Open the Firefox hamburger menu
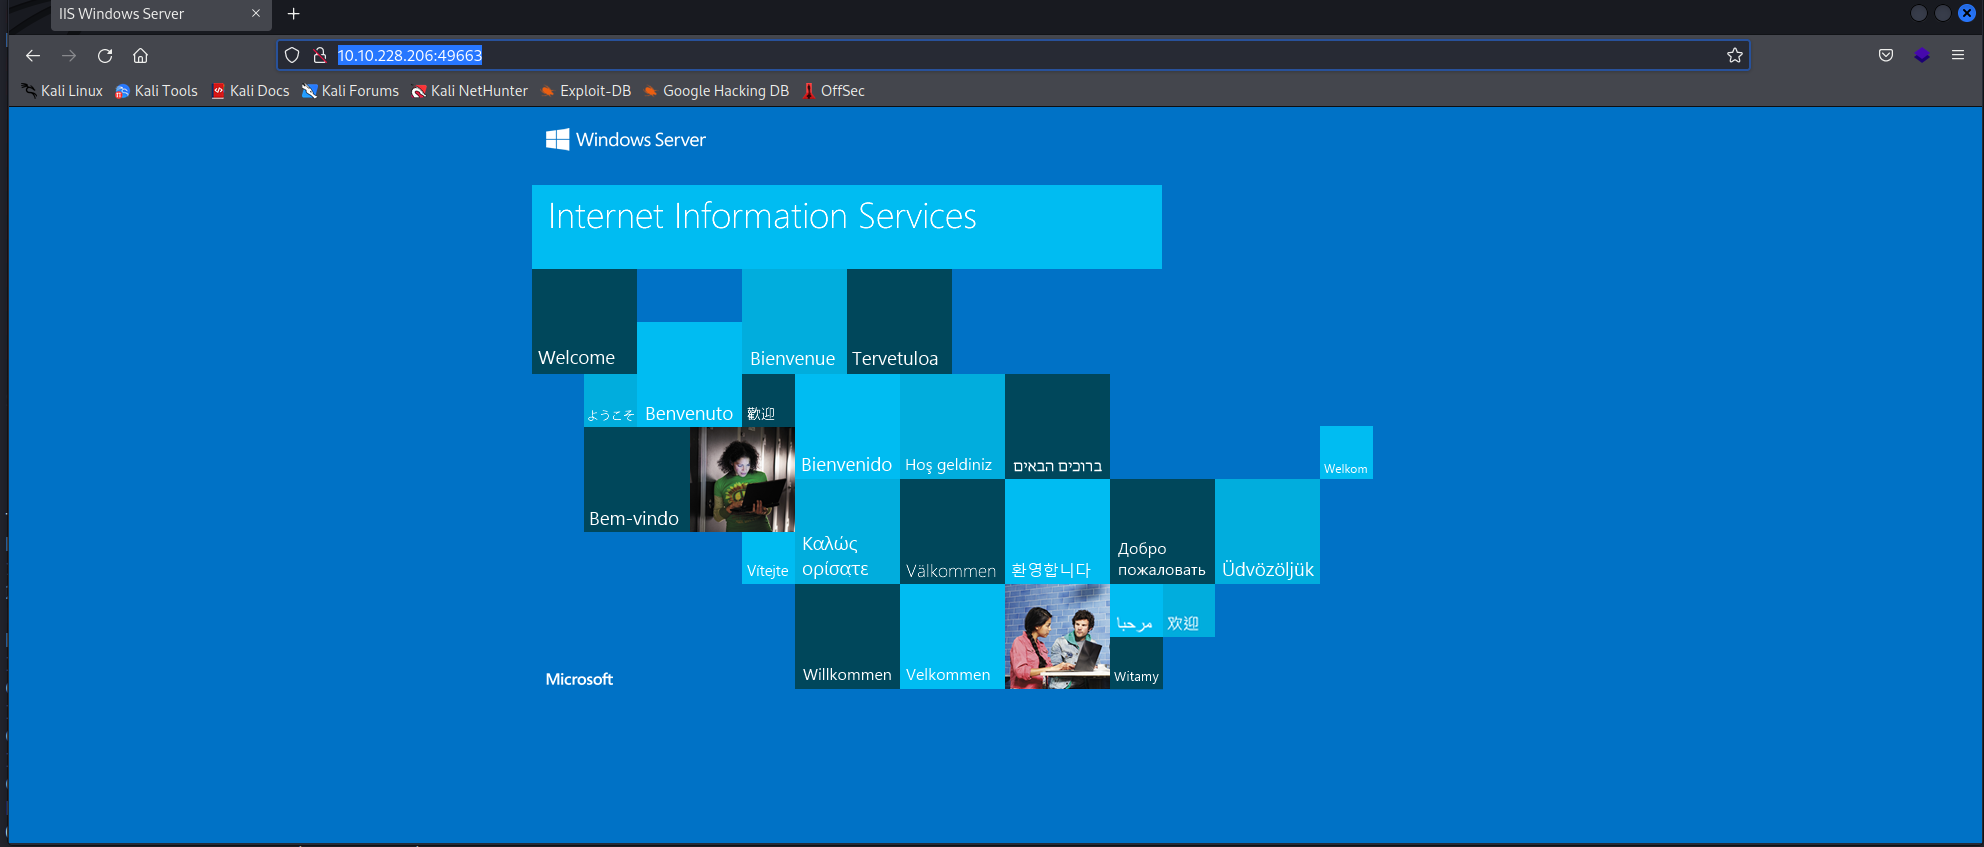 click(1958, 56)
